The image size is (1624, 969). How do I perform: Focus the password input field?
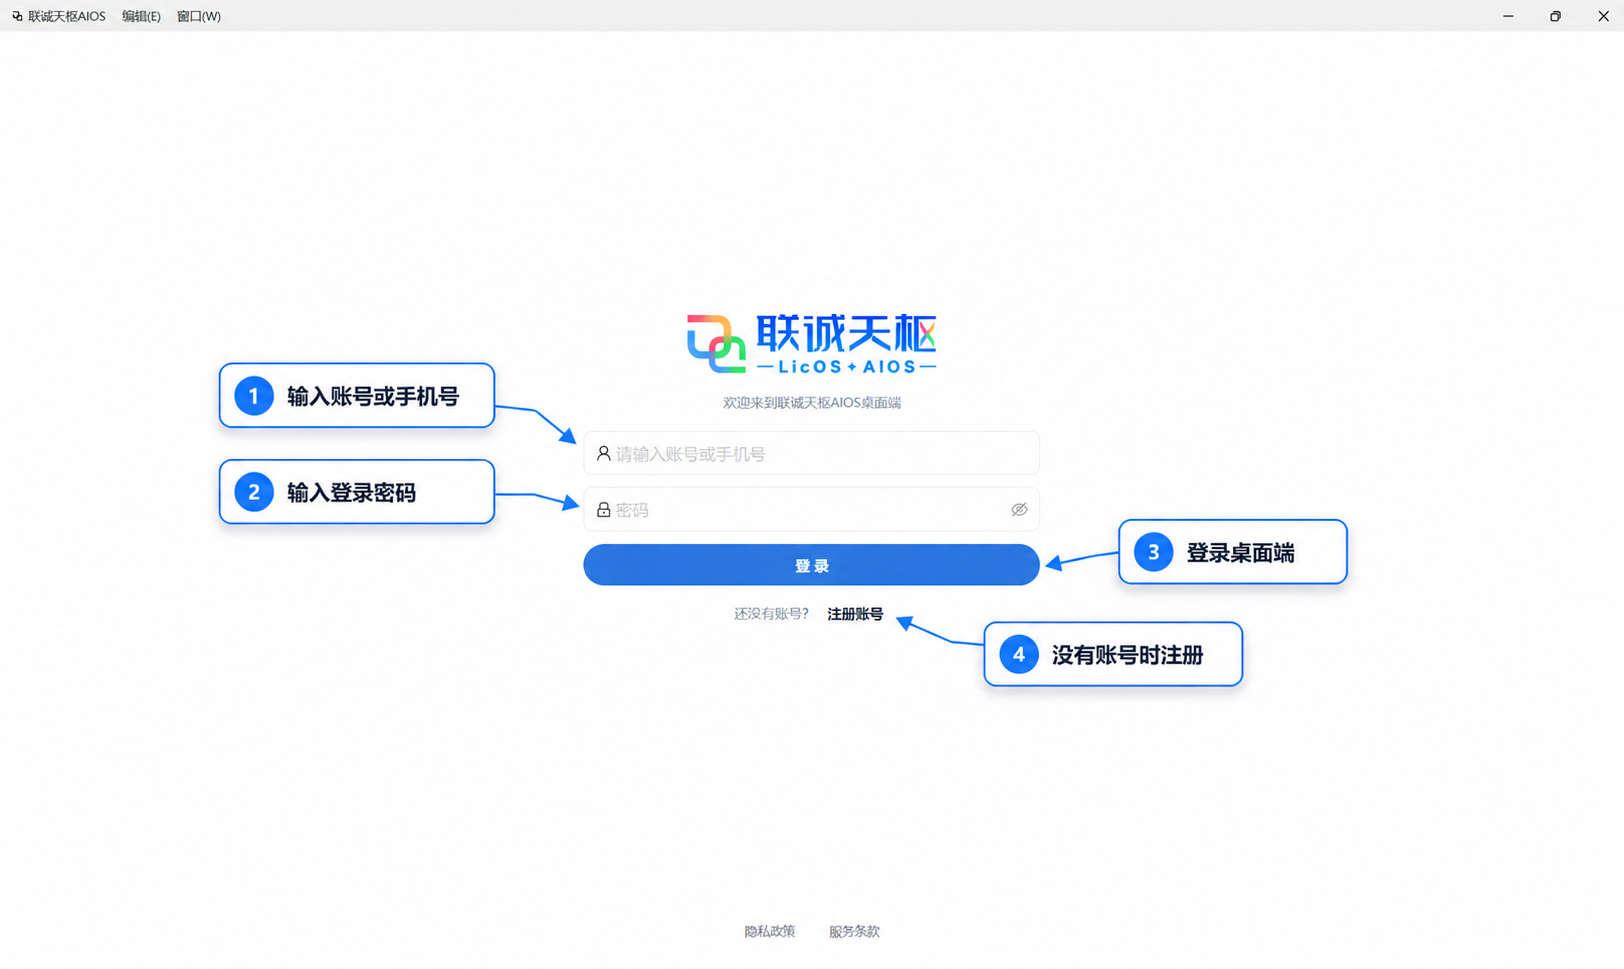click(x=811, y=510)
